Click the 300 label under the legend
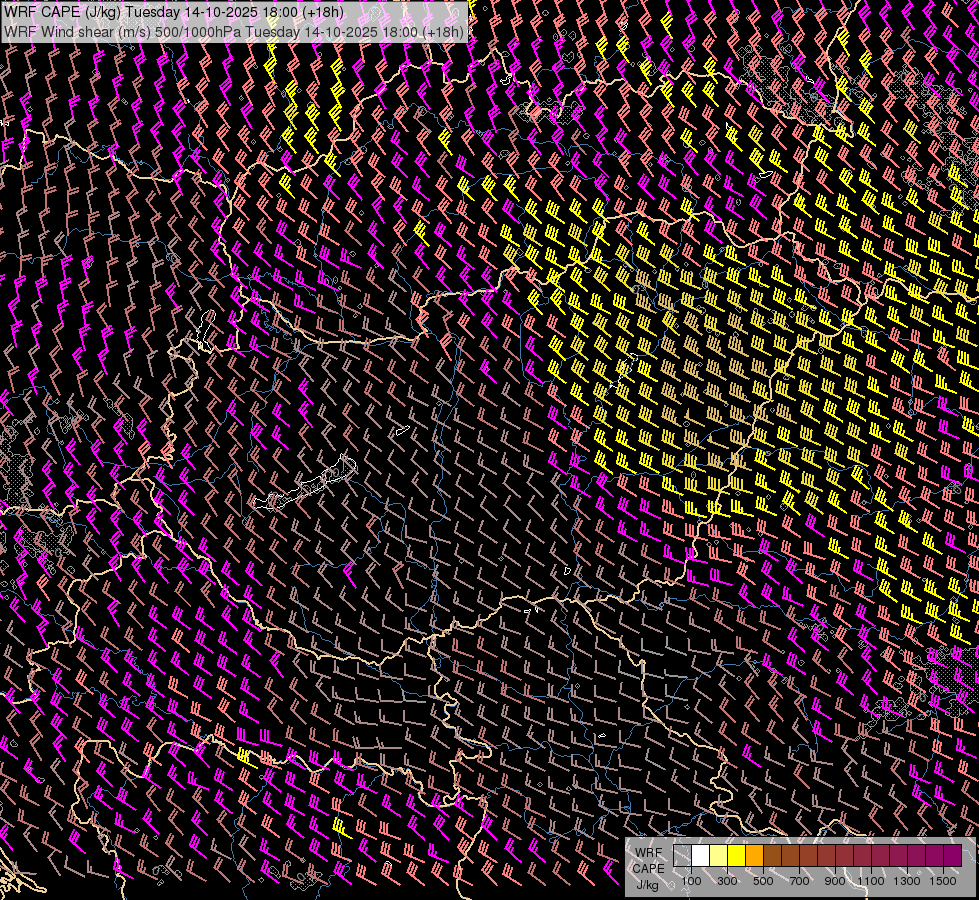Image resolution: width=979 pixels, height=900 pixels. tap(727, 881)
